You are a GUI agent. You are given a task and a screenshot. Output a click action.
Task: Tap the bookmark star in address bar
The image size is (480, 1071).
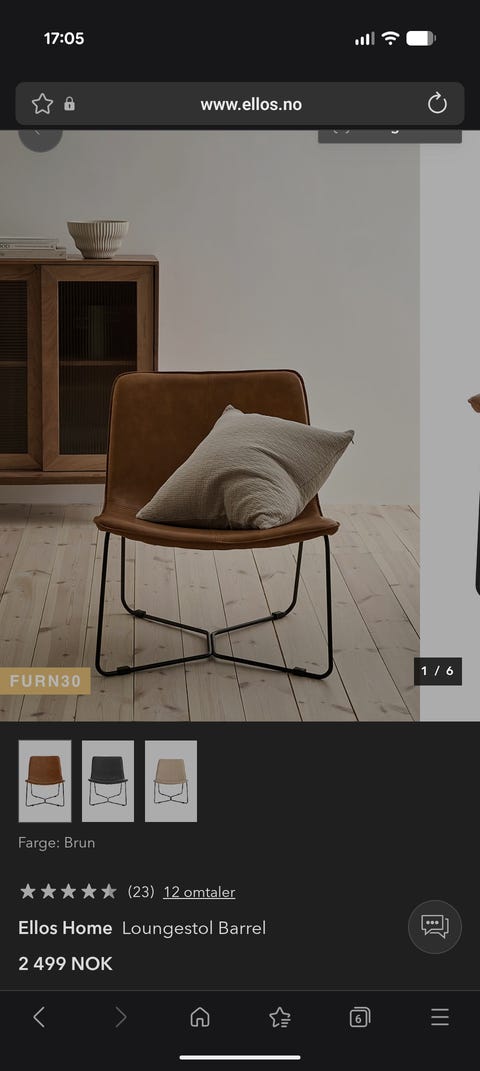tap(42, 104)
